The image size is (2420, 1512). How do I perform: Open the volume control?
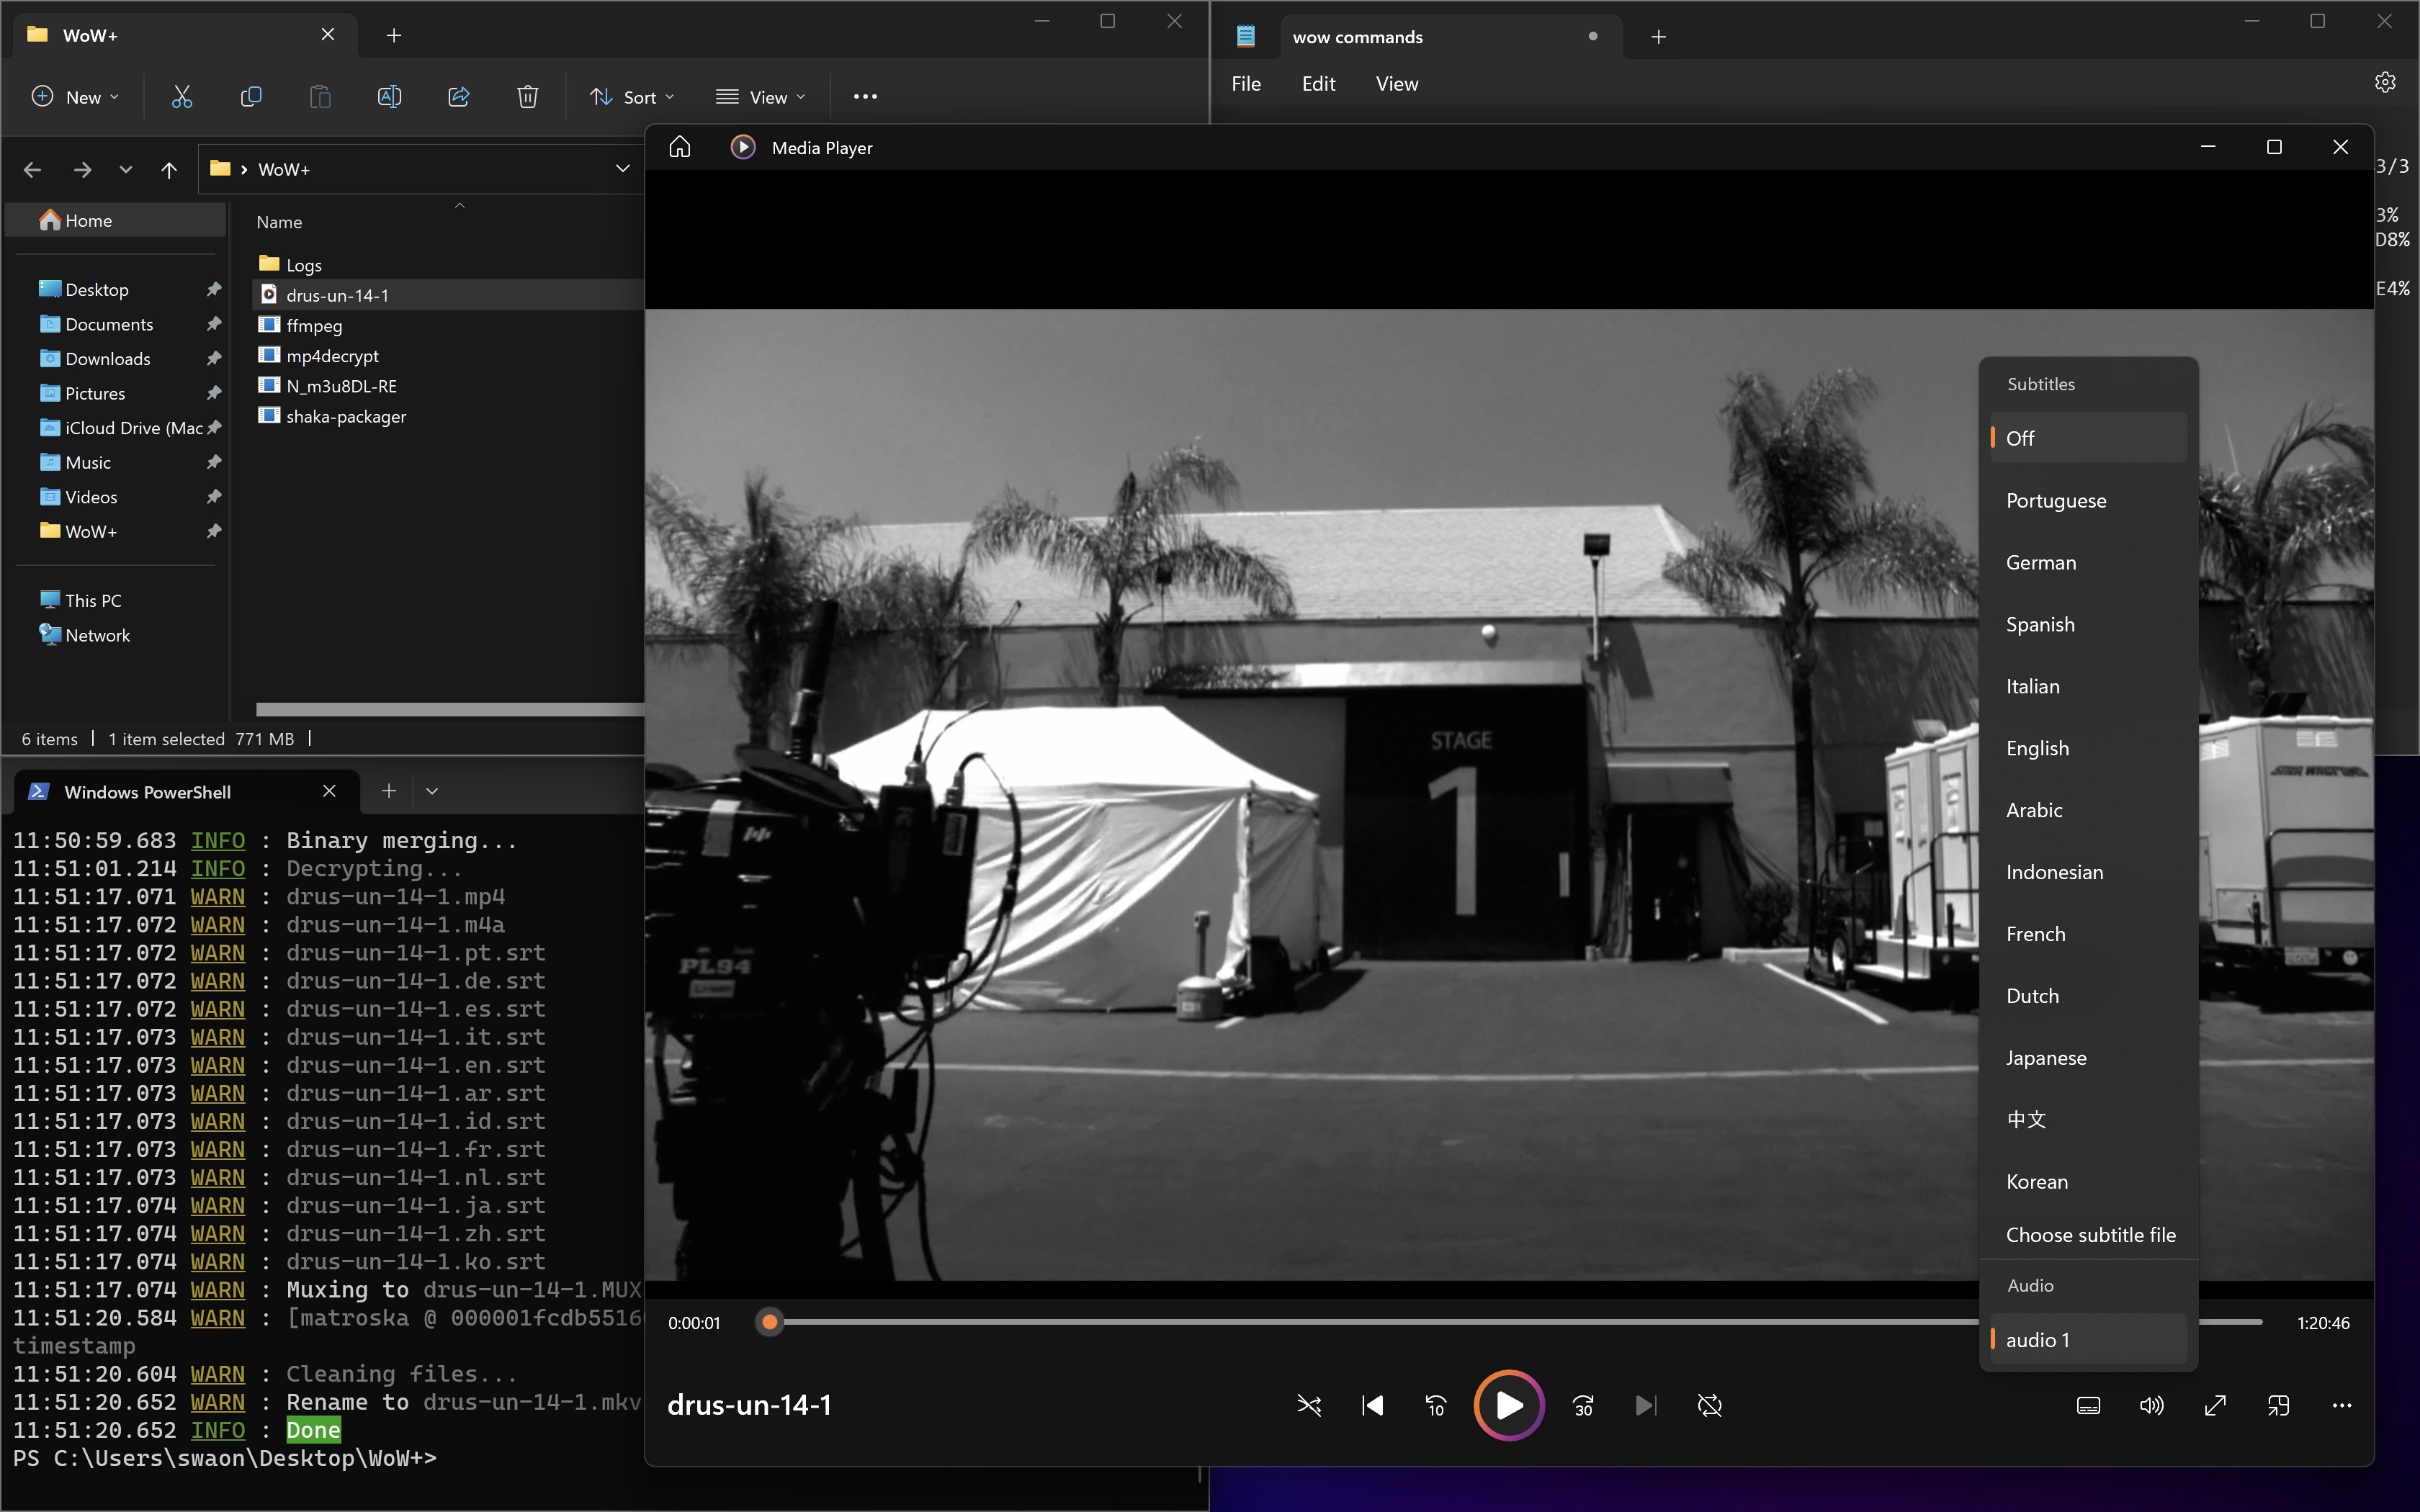pos(2151,1405)
